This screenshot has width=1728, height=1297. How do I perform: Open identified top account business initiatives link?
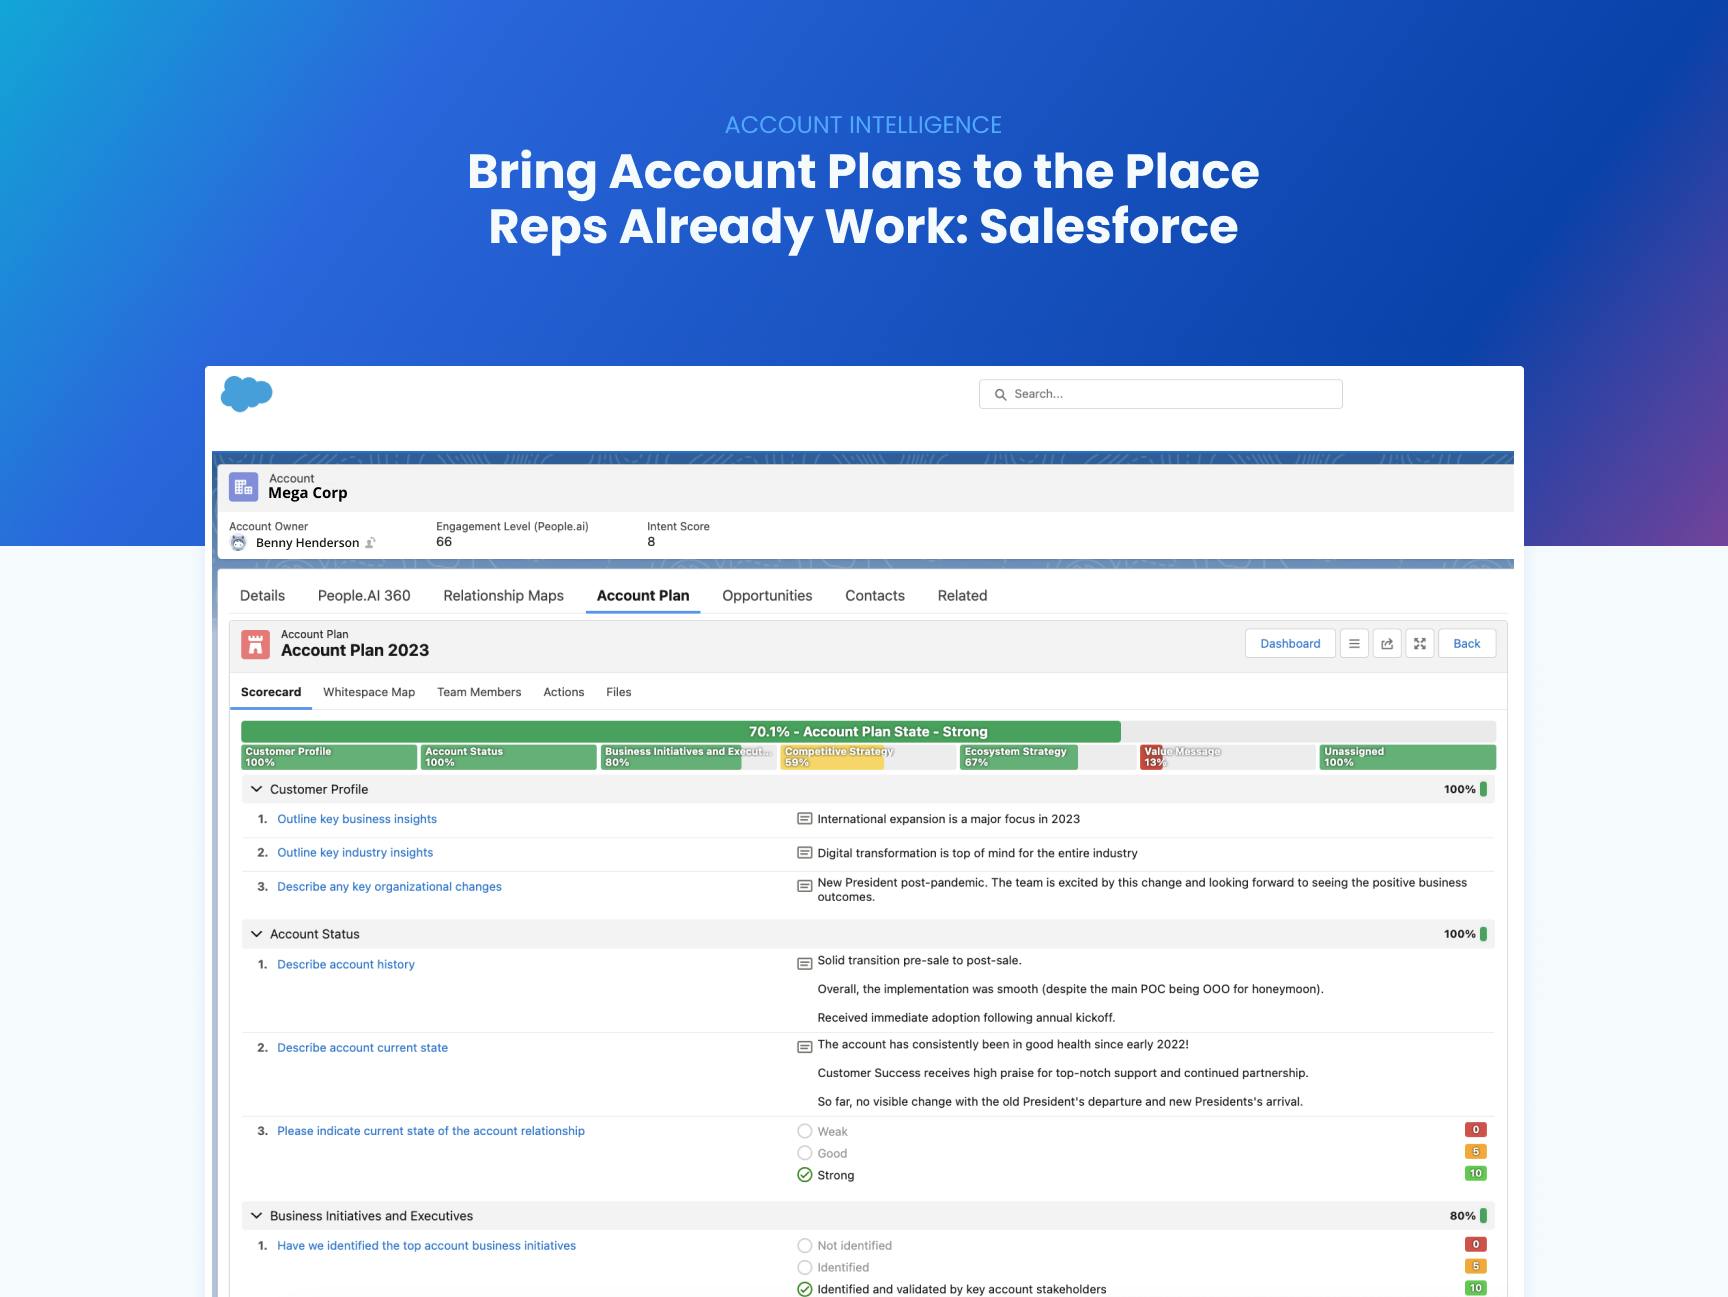[x=427, y=1246]
